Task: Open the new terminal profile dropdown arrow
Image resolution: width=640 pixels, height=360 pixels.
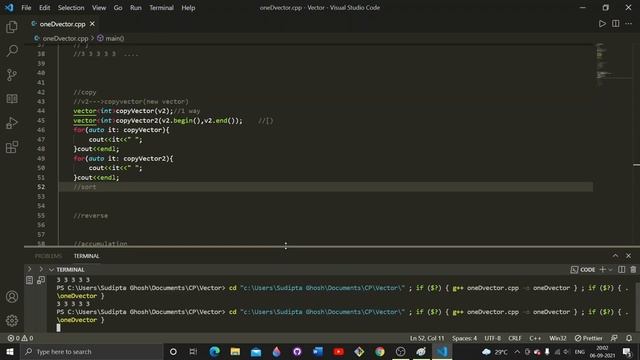Action: [x=611, y=269]
